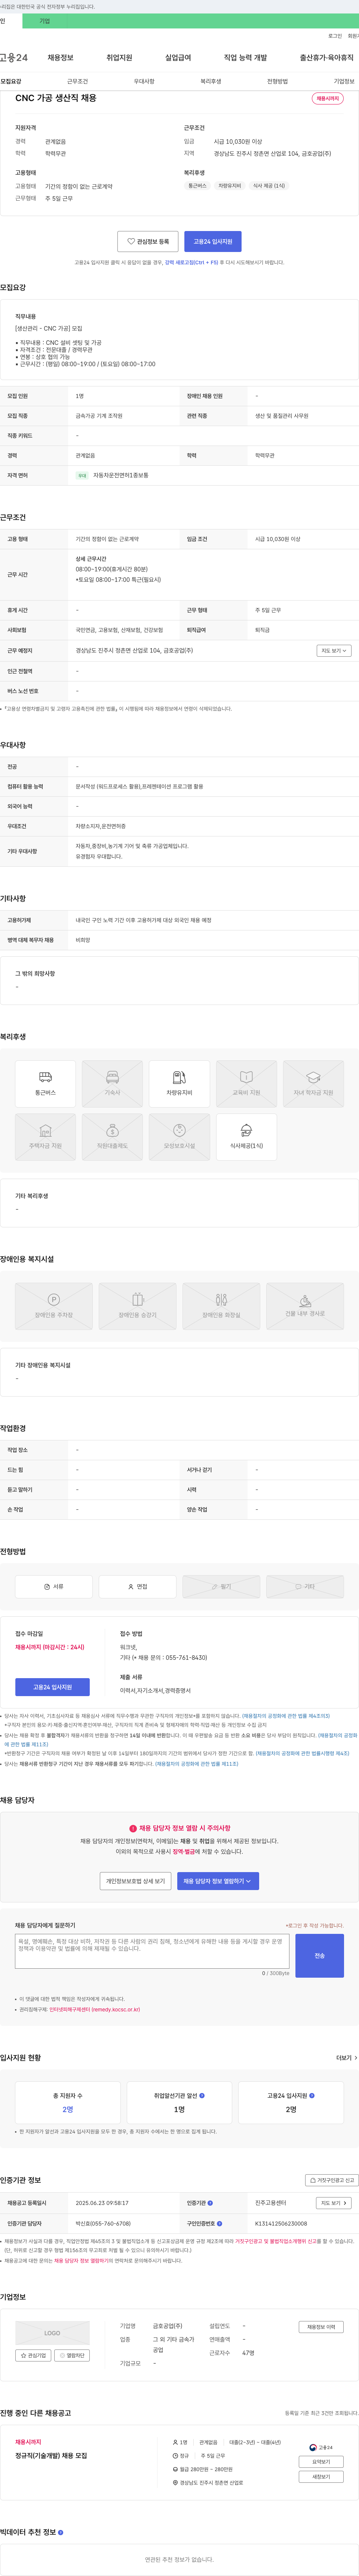Click the top 고용24 입사지원 button
Image resolution: width=359 pixels, height=2576 pixels.
pos(213,241)
